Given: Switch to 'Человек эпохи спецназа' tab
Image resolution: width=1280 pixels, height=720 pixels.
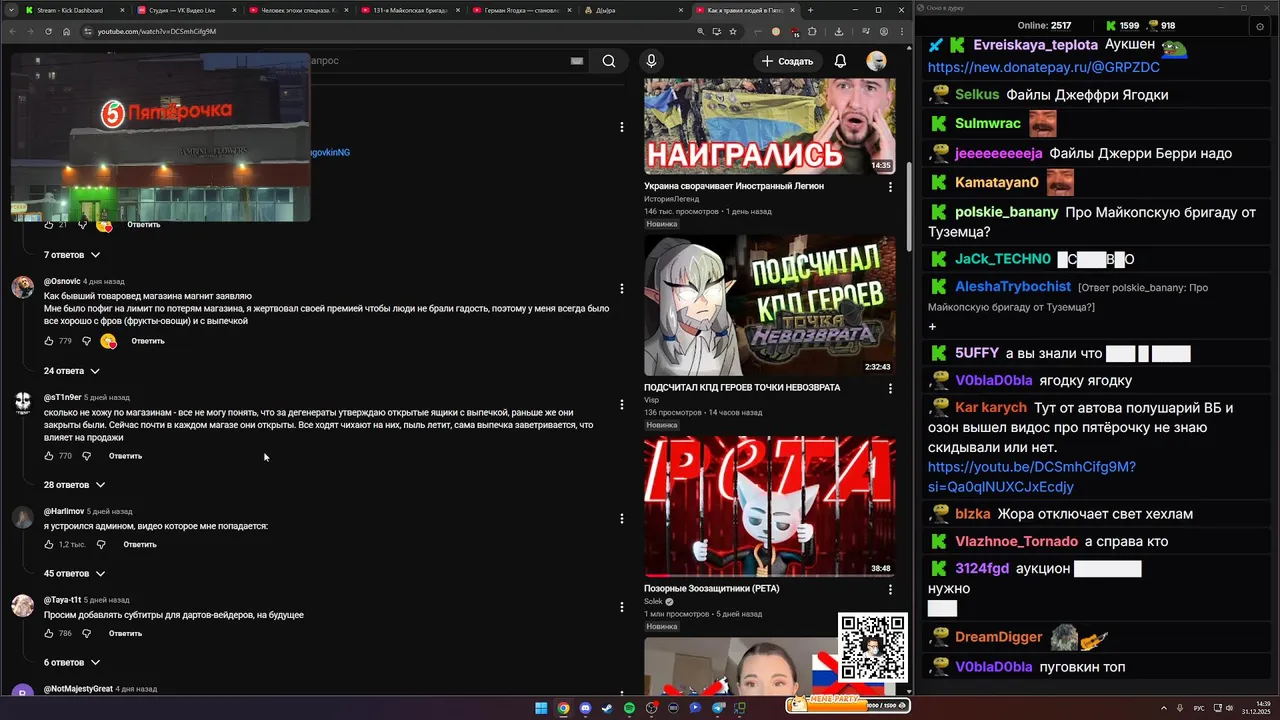Looking at the screenshot, I should (297, 10).
